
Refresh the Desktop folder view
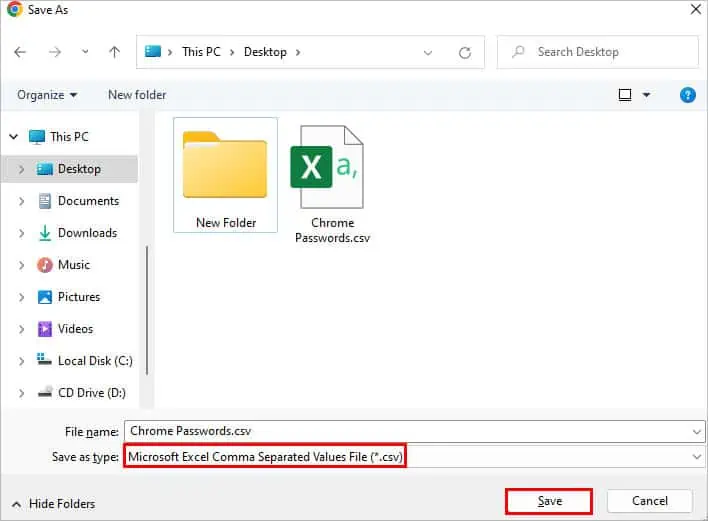pyautogui.click(x=465, y=53)
